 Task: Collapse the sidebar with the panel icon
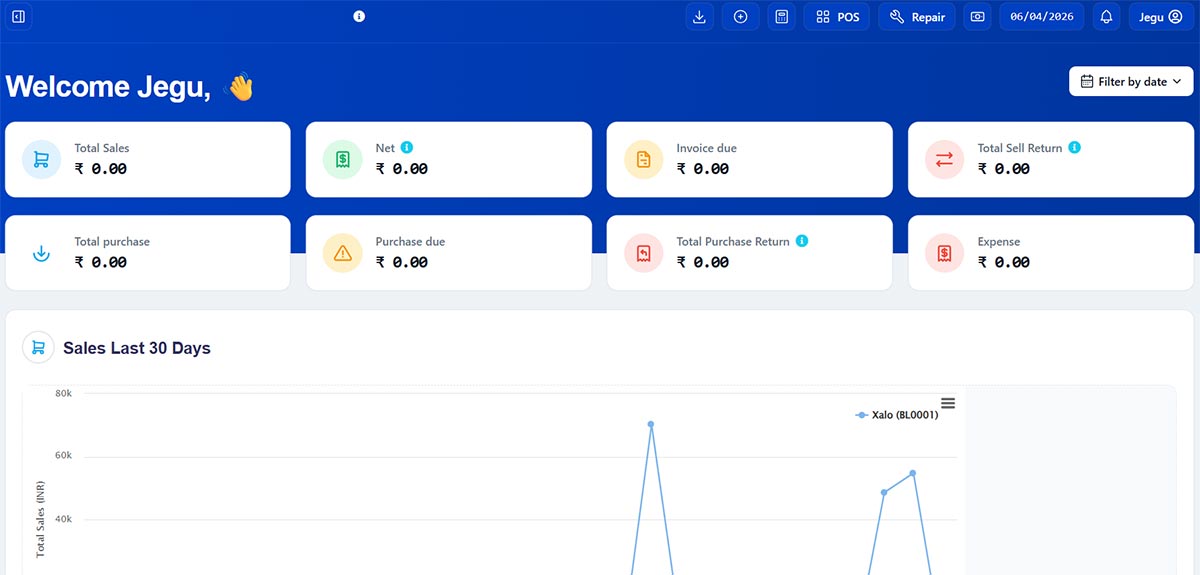pyautogui.click(x=18, y=17)
